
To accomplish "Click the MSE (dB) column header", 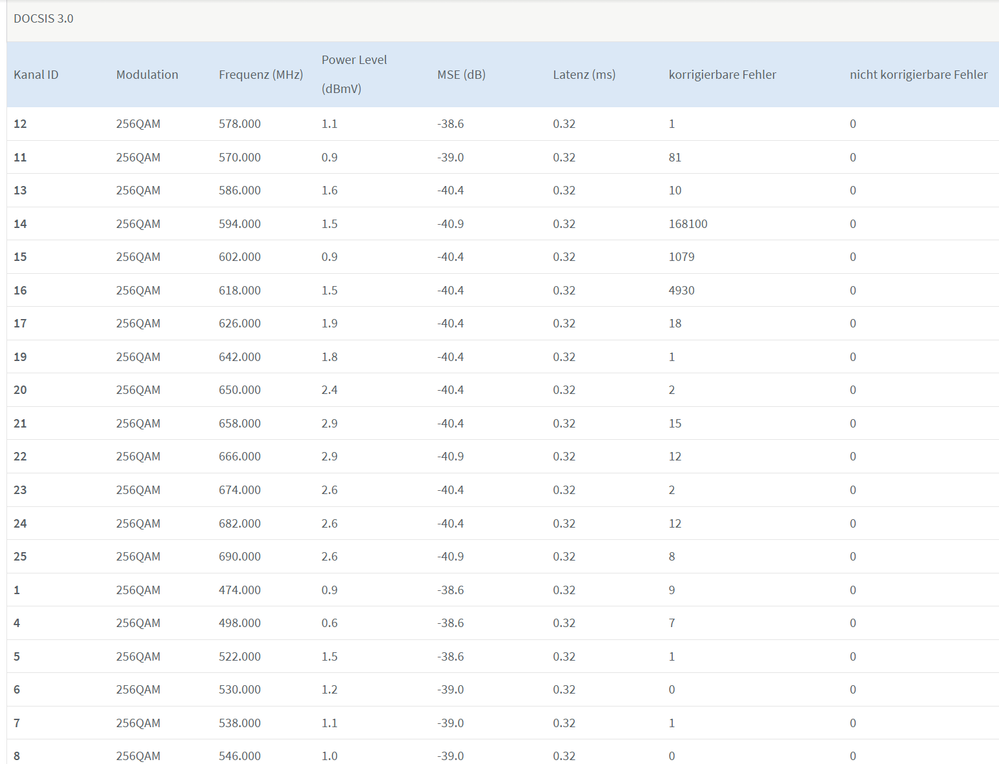I will coord(461,75).
